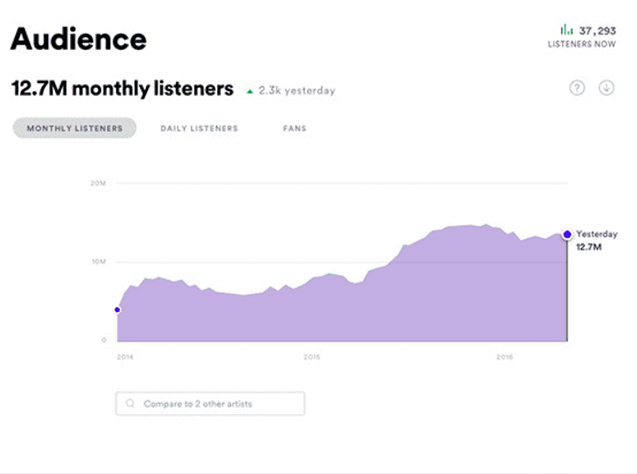
Task: Click the green up-triangle change indicator
Action: pos(250,91)
